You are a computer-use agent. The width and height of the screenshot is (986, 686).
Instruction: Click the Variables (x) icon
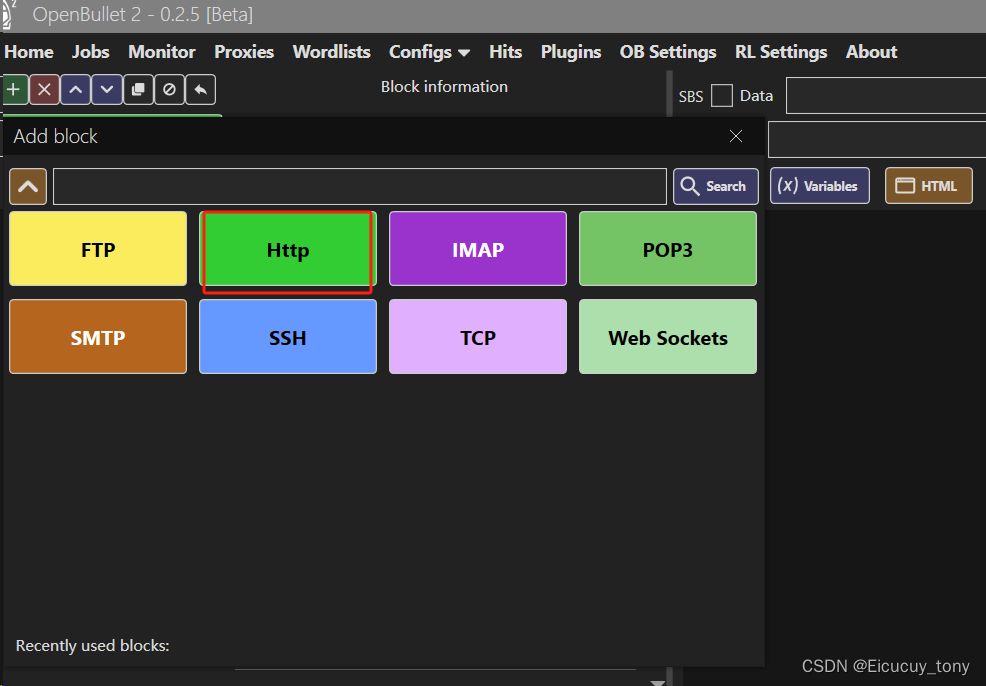787,185
